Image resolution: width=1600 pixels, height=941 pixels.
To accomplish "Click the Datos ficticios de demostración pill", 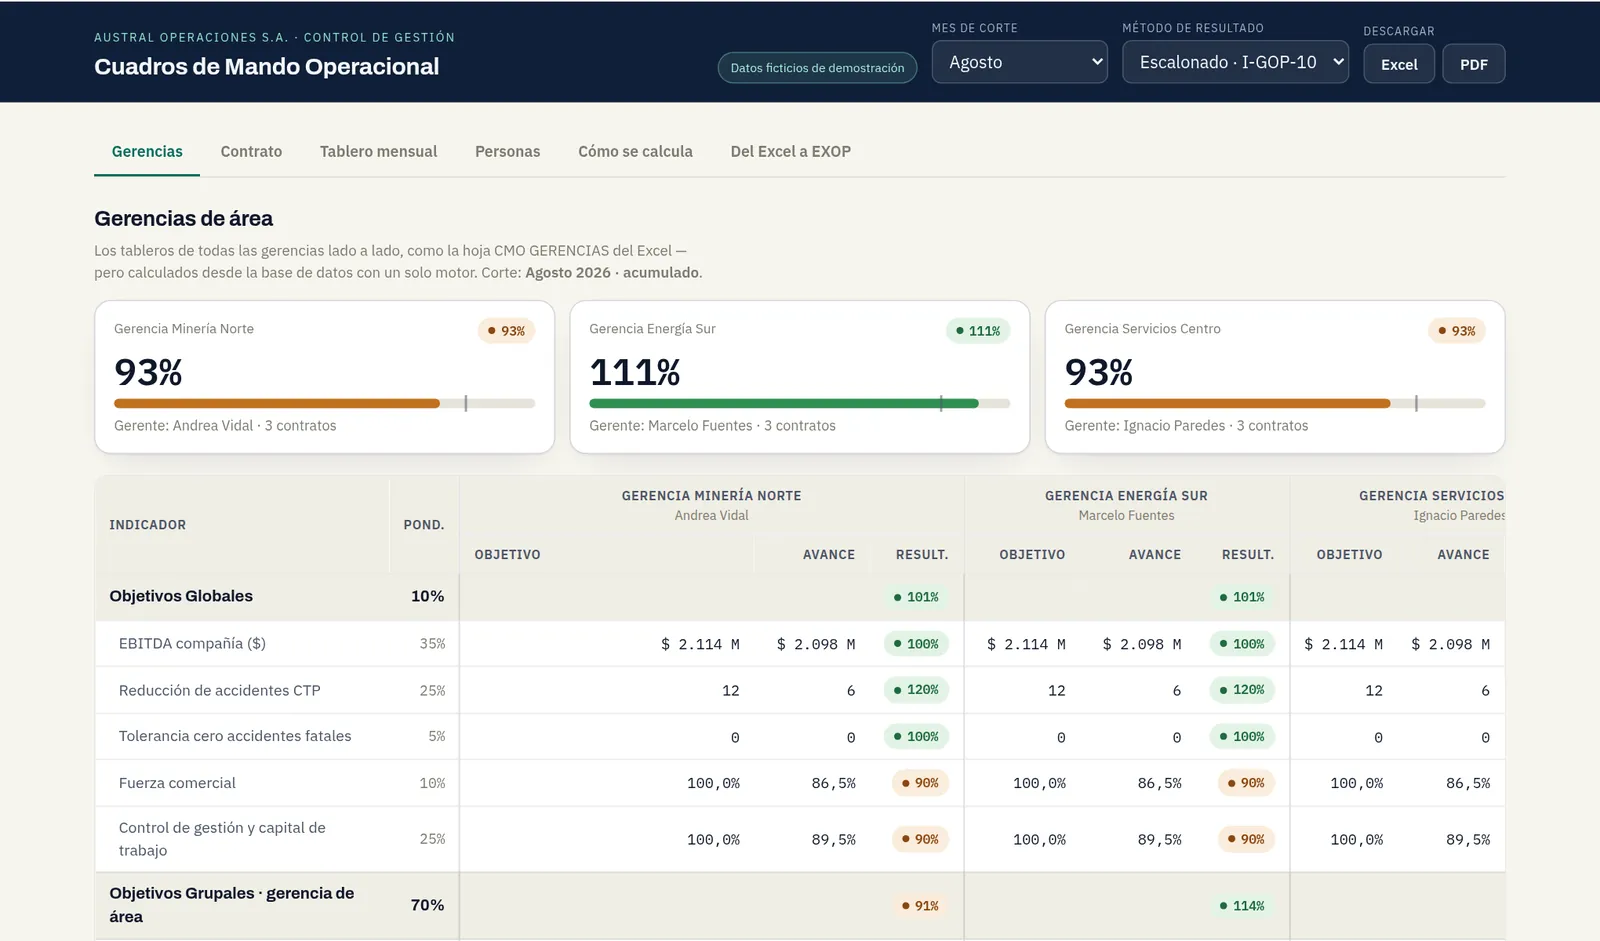I will pos(817,68).
